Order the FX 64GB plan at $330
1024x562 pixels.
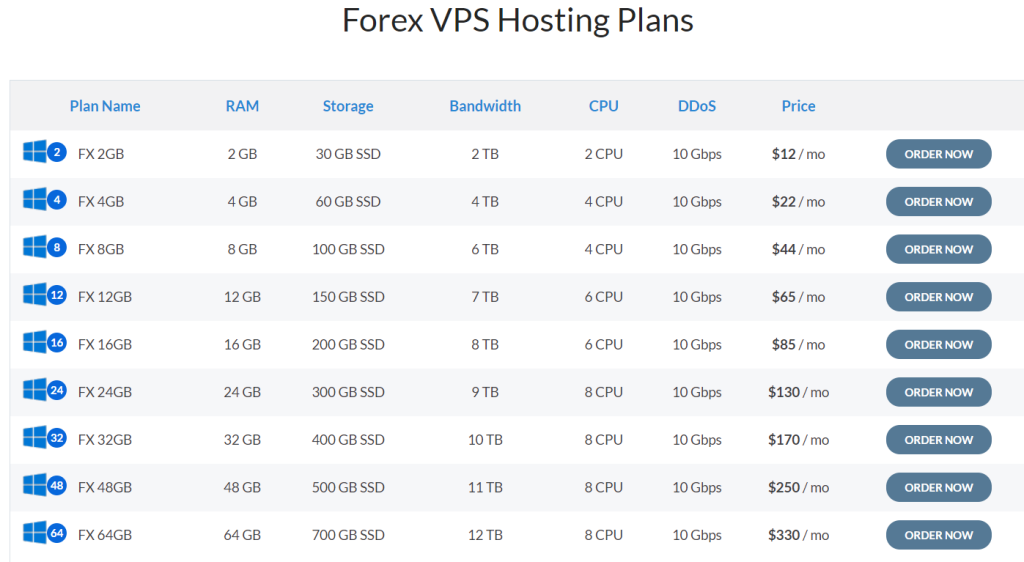coord(938,535)
